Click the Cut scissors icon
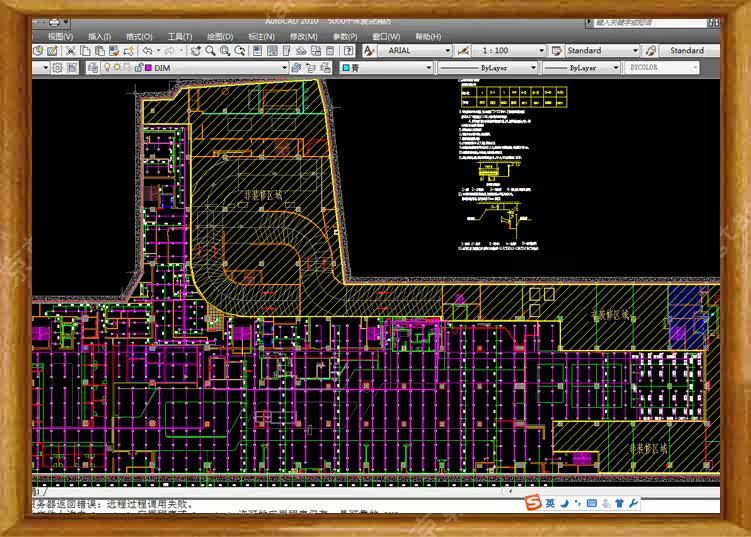The width and height of the screenshot is (751, 537). pos(72,51)
